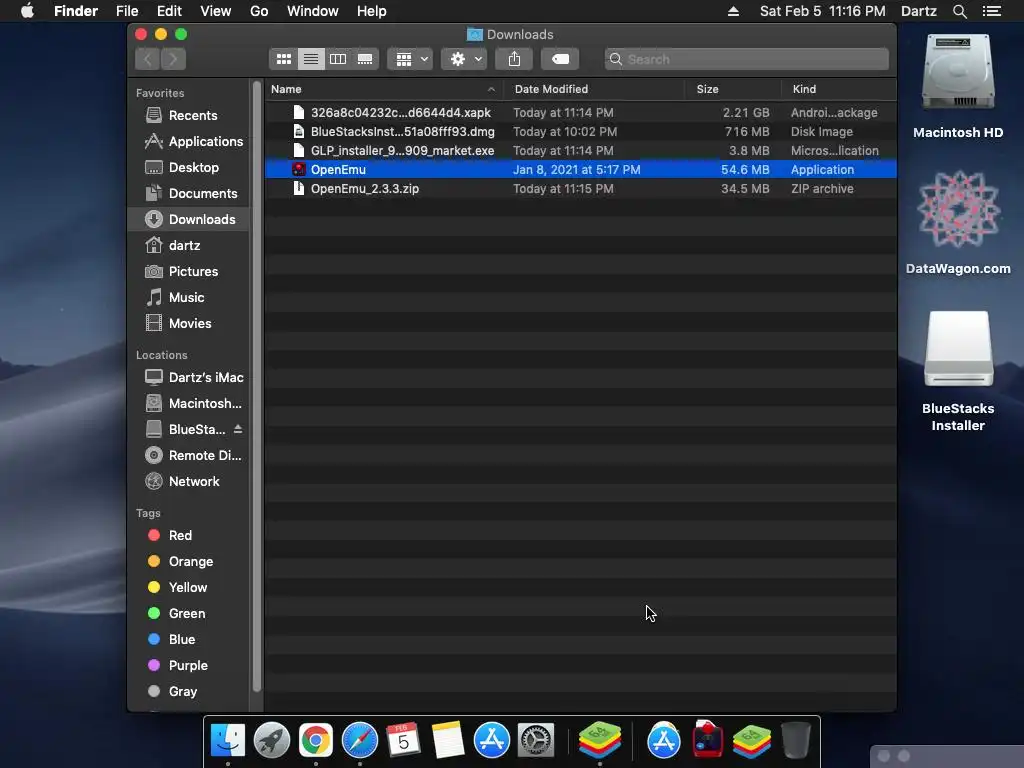Open the group-by arrangement dropdown
1024x768 pixels.
tap(410, 59)
